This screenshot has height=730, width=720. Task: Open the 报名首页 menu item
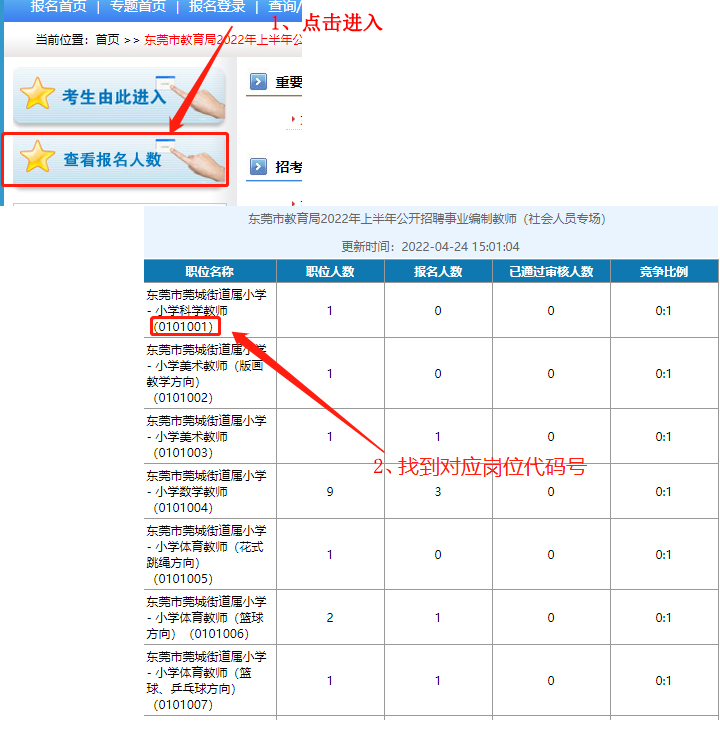[58, 7]
